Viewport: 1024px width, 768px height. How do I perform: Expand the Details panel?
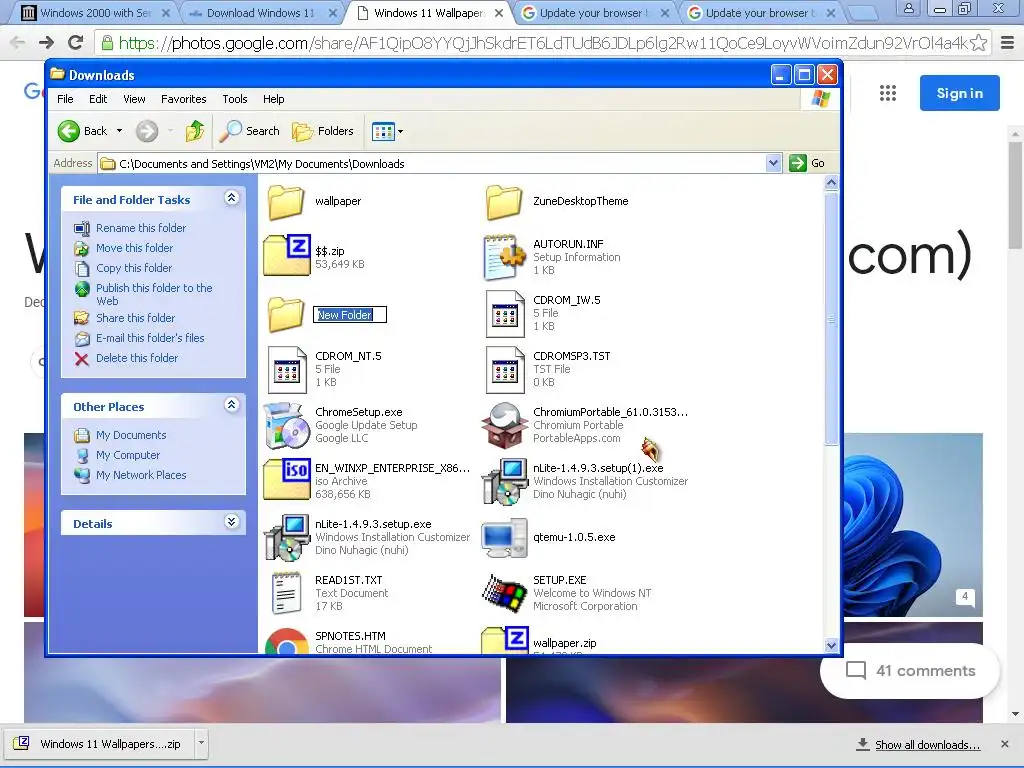[231, 522]
